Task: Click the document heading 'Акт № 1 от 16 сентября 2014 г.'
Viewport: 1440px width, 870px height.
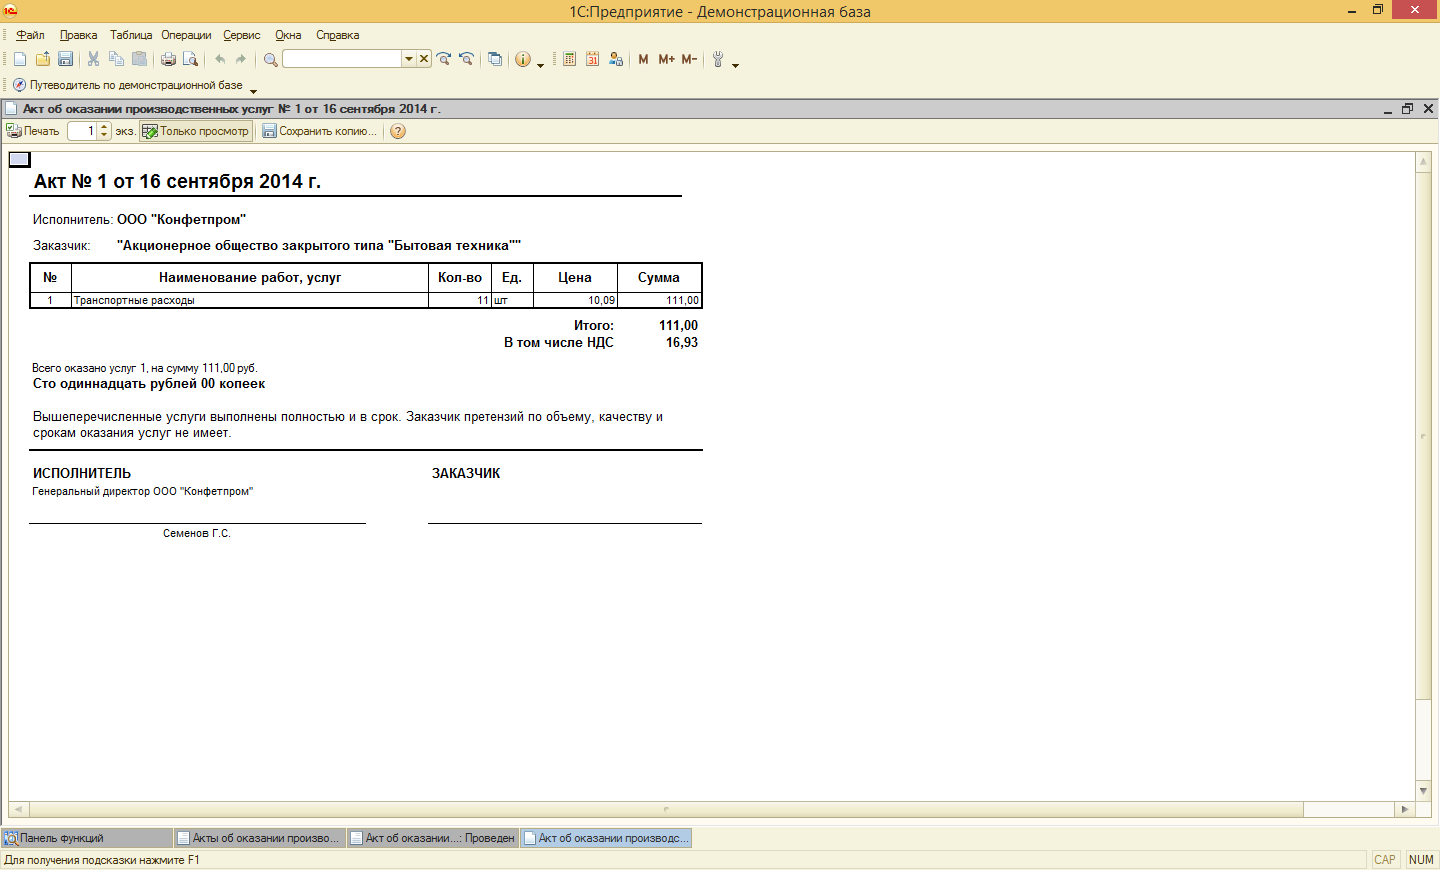Action: coord(177,181)
